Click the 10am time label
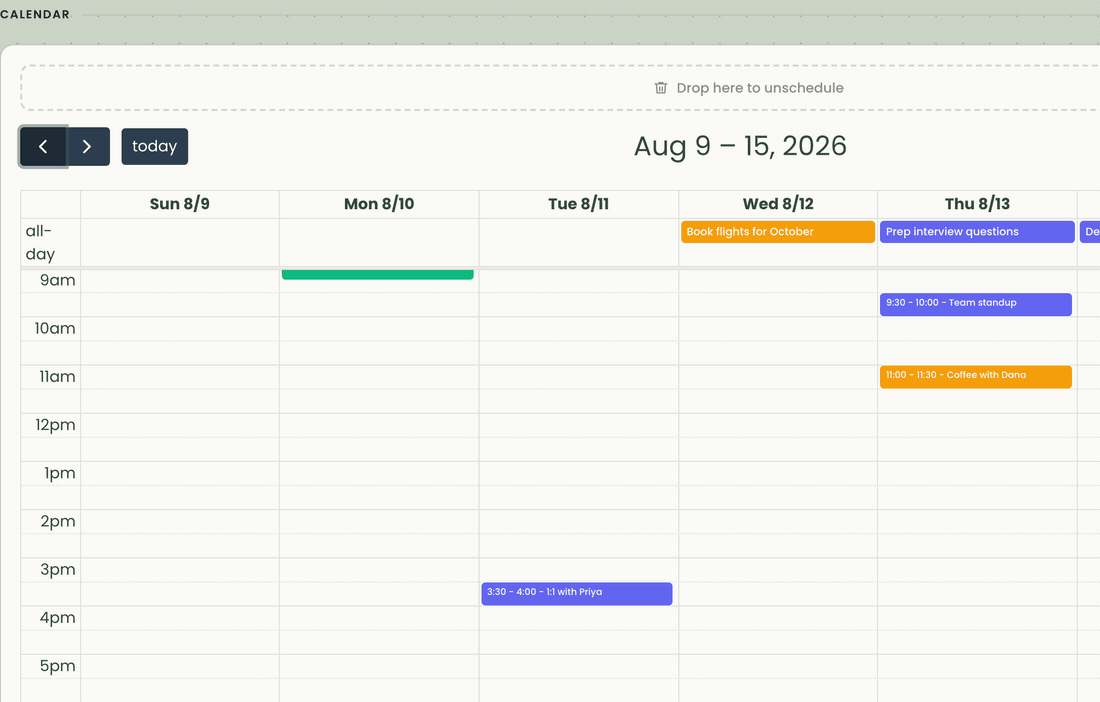The width and height of the screenshot is (1100, 702). 55,328
